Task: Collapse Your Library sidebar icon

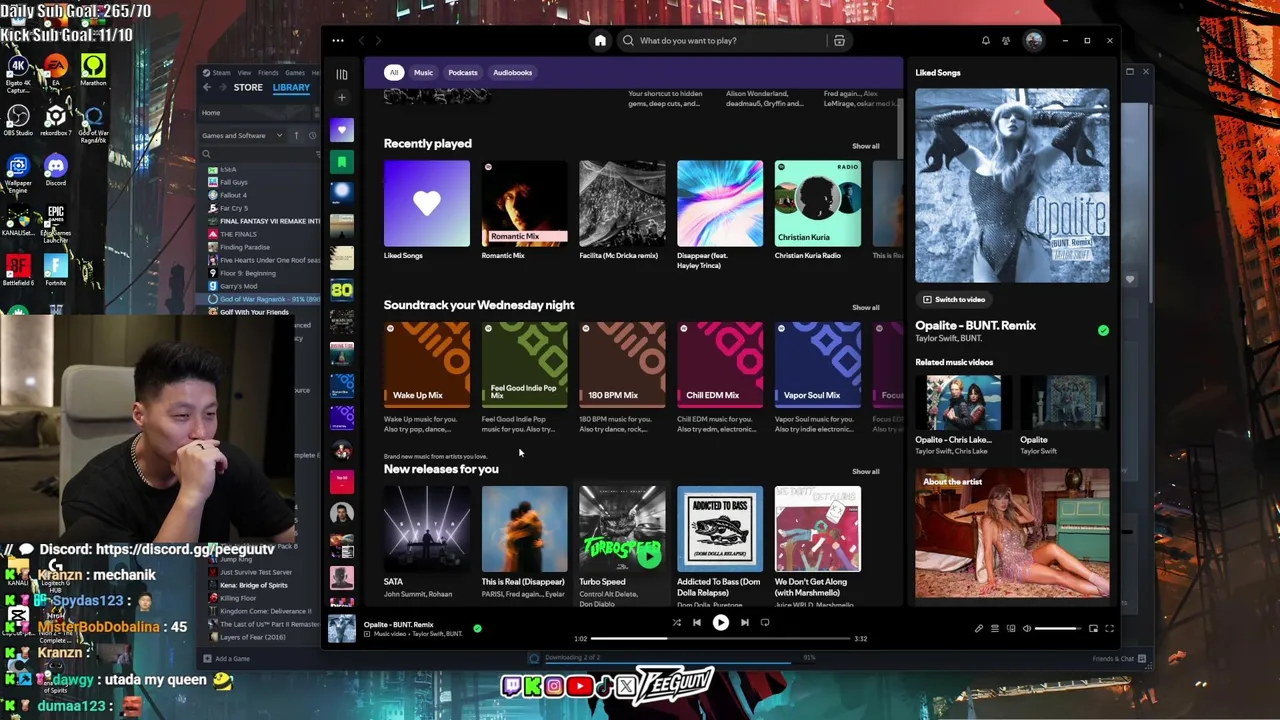Action: coord(341,74)
